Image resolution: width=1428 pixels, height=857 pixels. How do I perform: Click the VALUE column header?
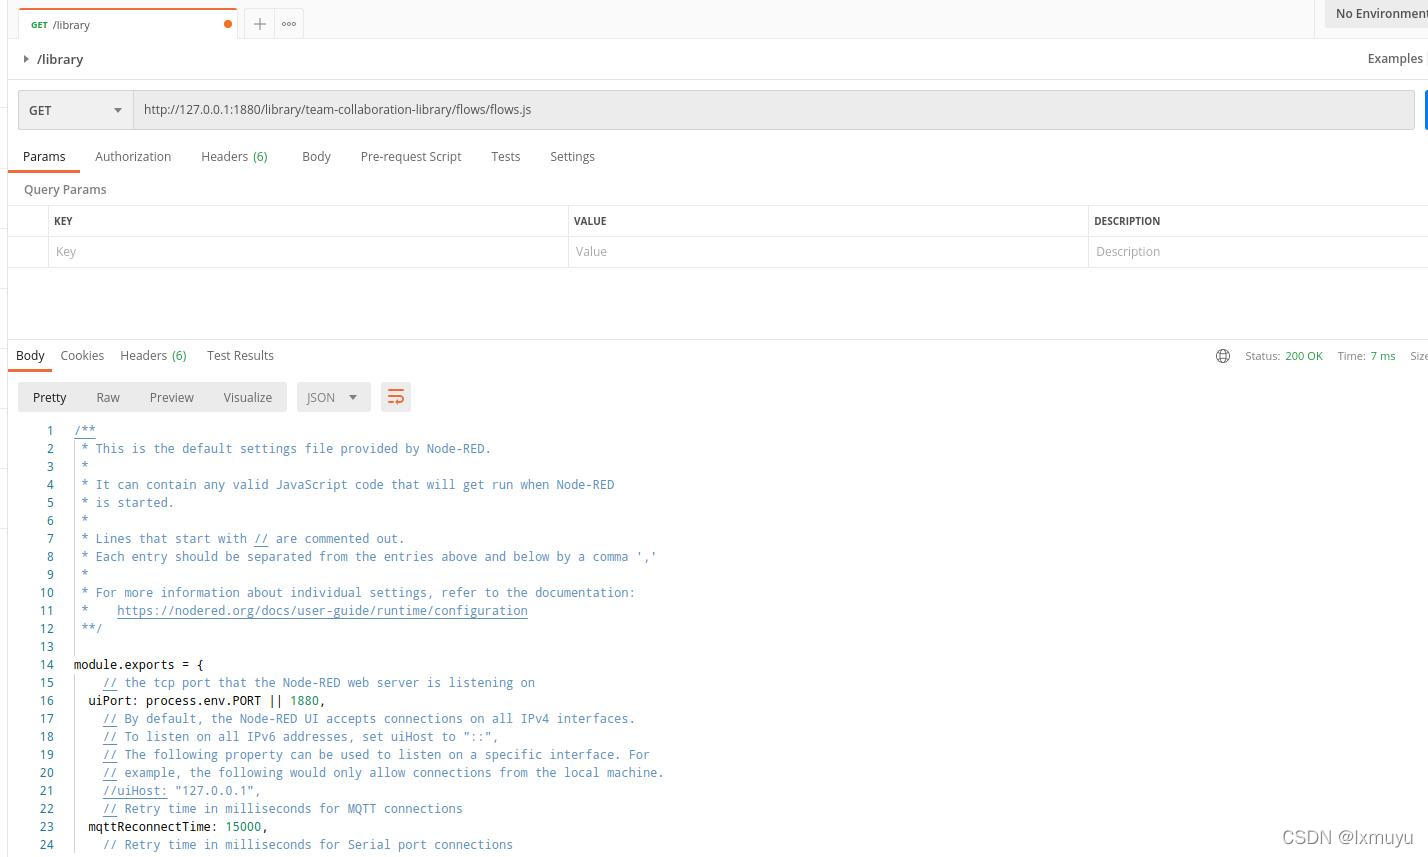coord(590,221)
